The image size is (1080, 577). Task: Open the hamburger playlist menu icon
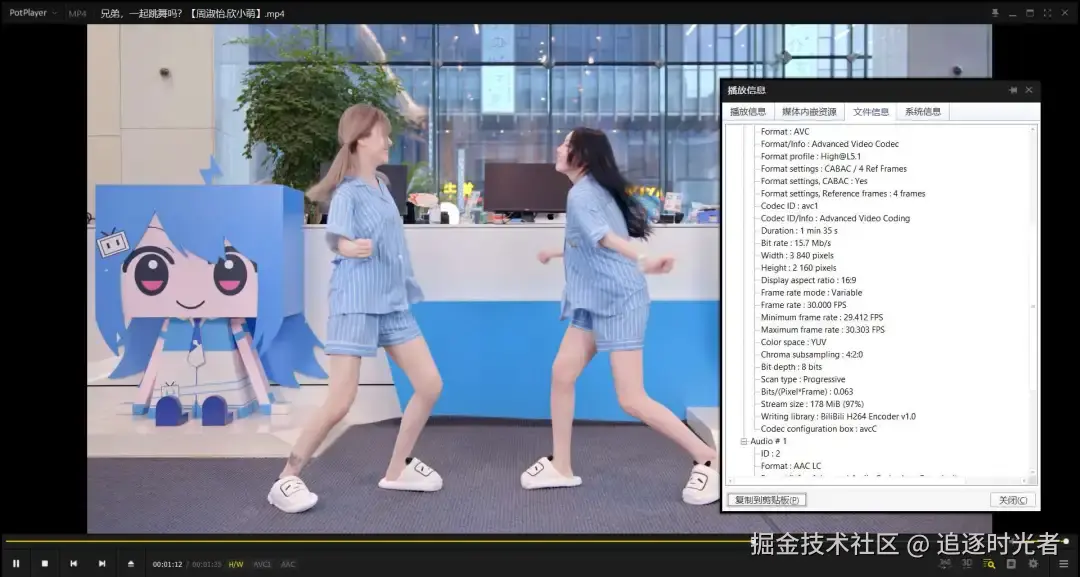pos(1063,563)
